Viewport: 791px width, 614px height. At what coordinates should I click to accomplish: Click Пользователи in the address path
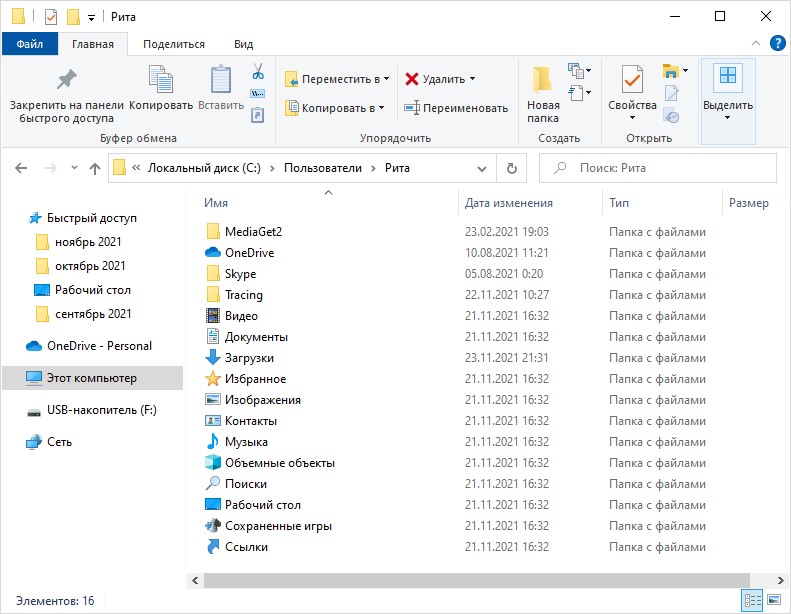322,168
